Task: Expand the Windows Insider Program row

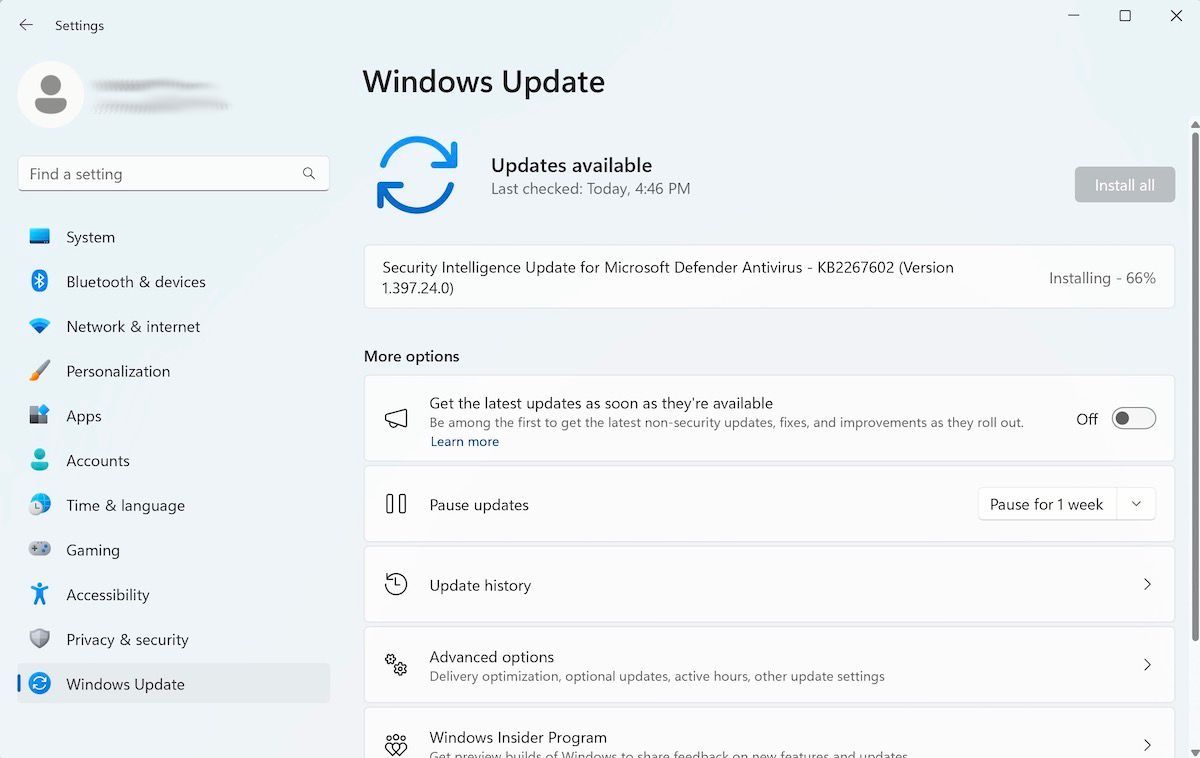Action: [x=1148, y=744]
